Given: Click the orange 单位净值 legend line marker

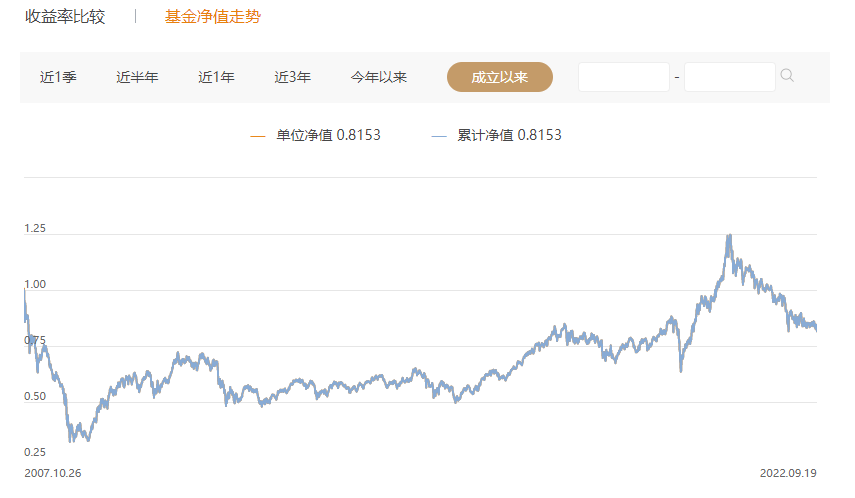Looking at the screenshot, I should click(x=258, y=136).
